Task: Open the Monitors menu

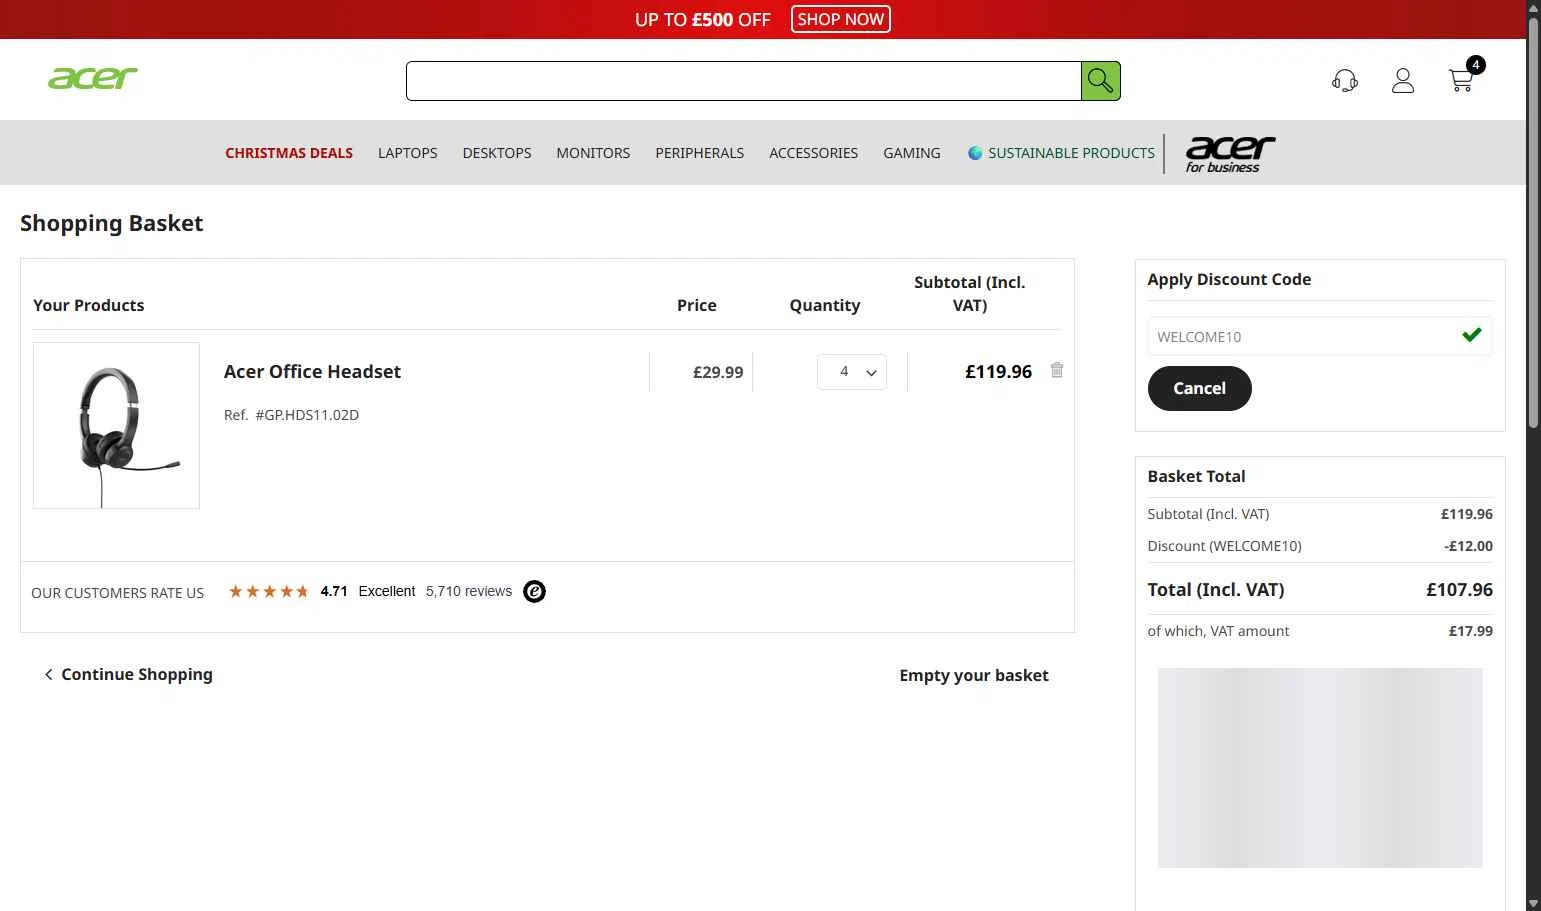Action: tap(593, 153)
